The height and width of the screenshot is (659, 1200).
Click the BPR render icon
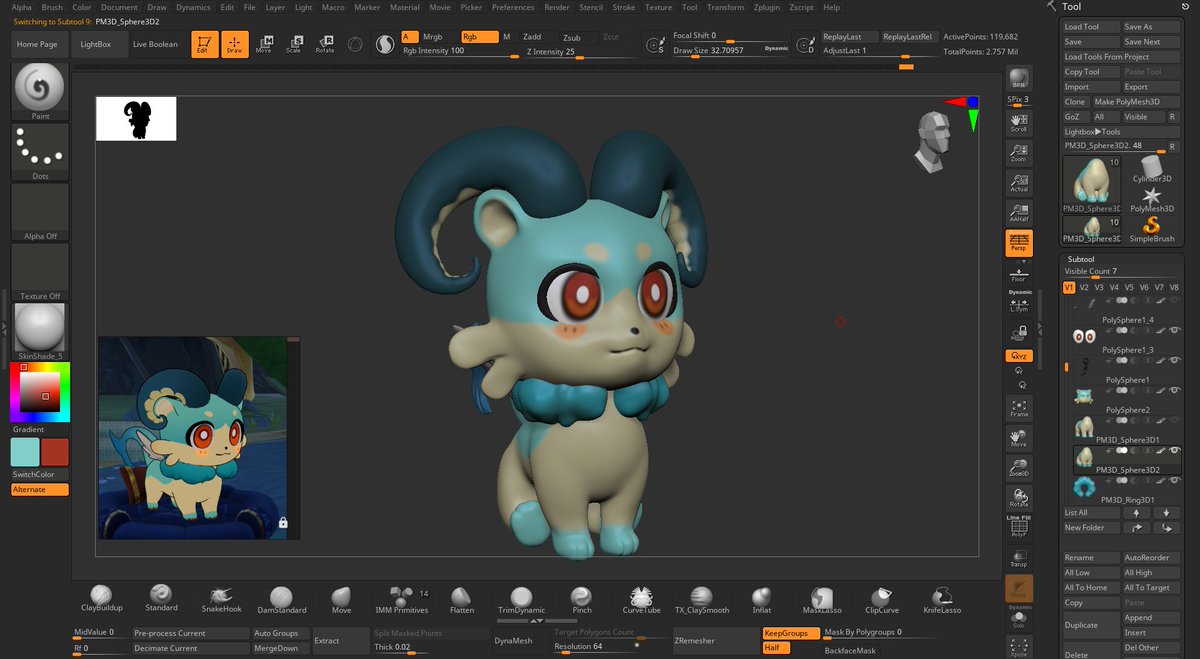click(1019, 80)
